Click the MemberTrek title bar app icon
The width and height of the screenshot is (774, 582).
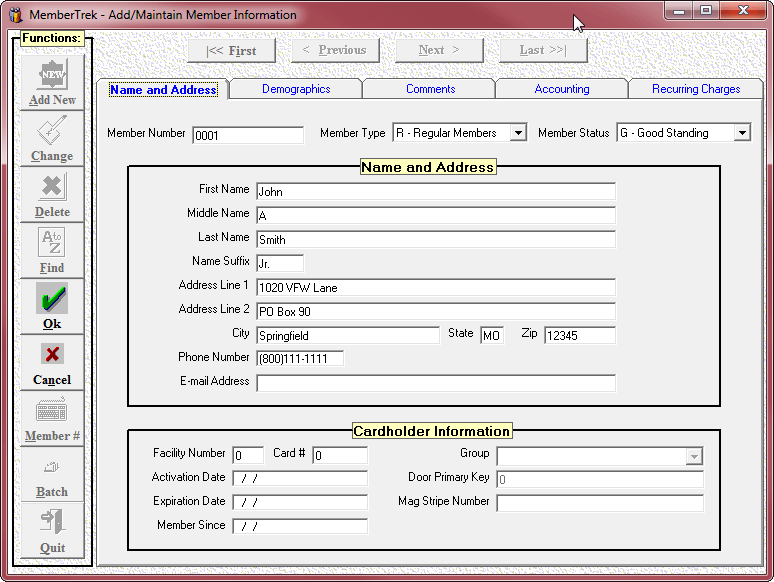tap(16, 15)
